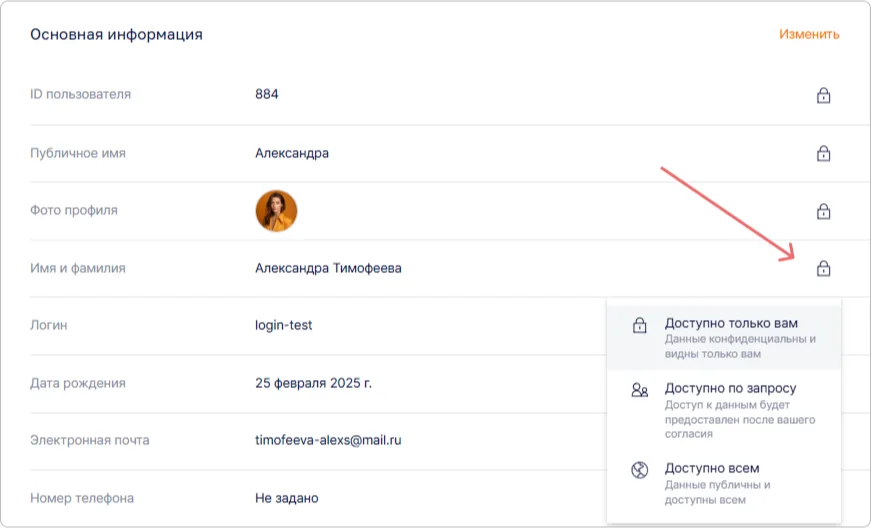871x528 pixels.
Task: Select Доступно всем privacy option
Action: (x=724, y=483)
